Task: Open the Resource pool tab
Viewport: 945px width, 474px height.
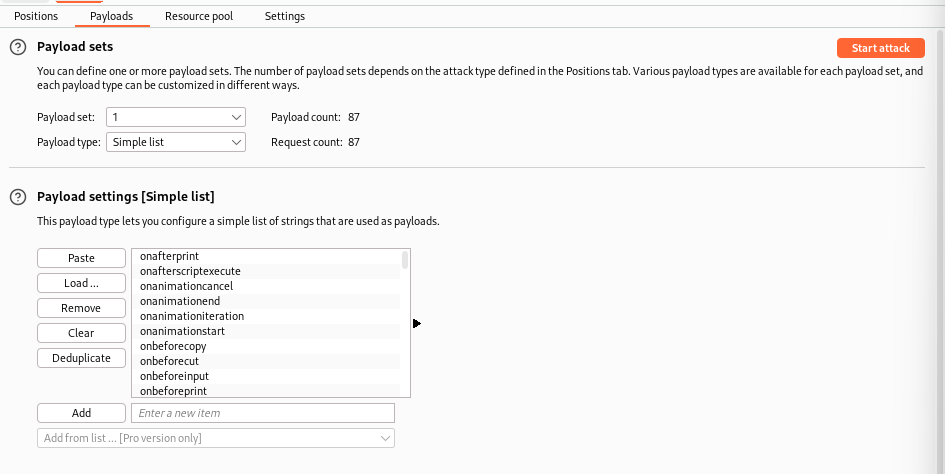Action: (x=199, y=16)
